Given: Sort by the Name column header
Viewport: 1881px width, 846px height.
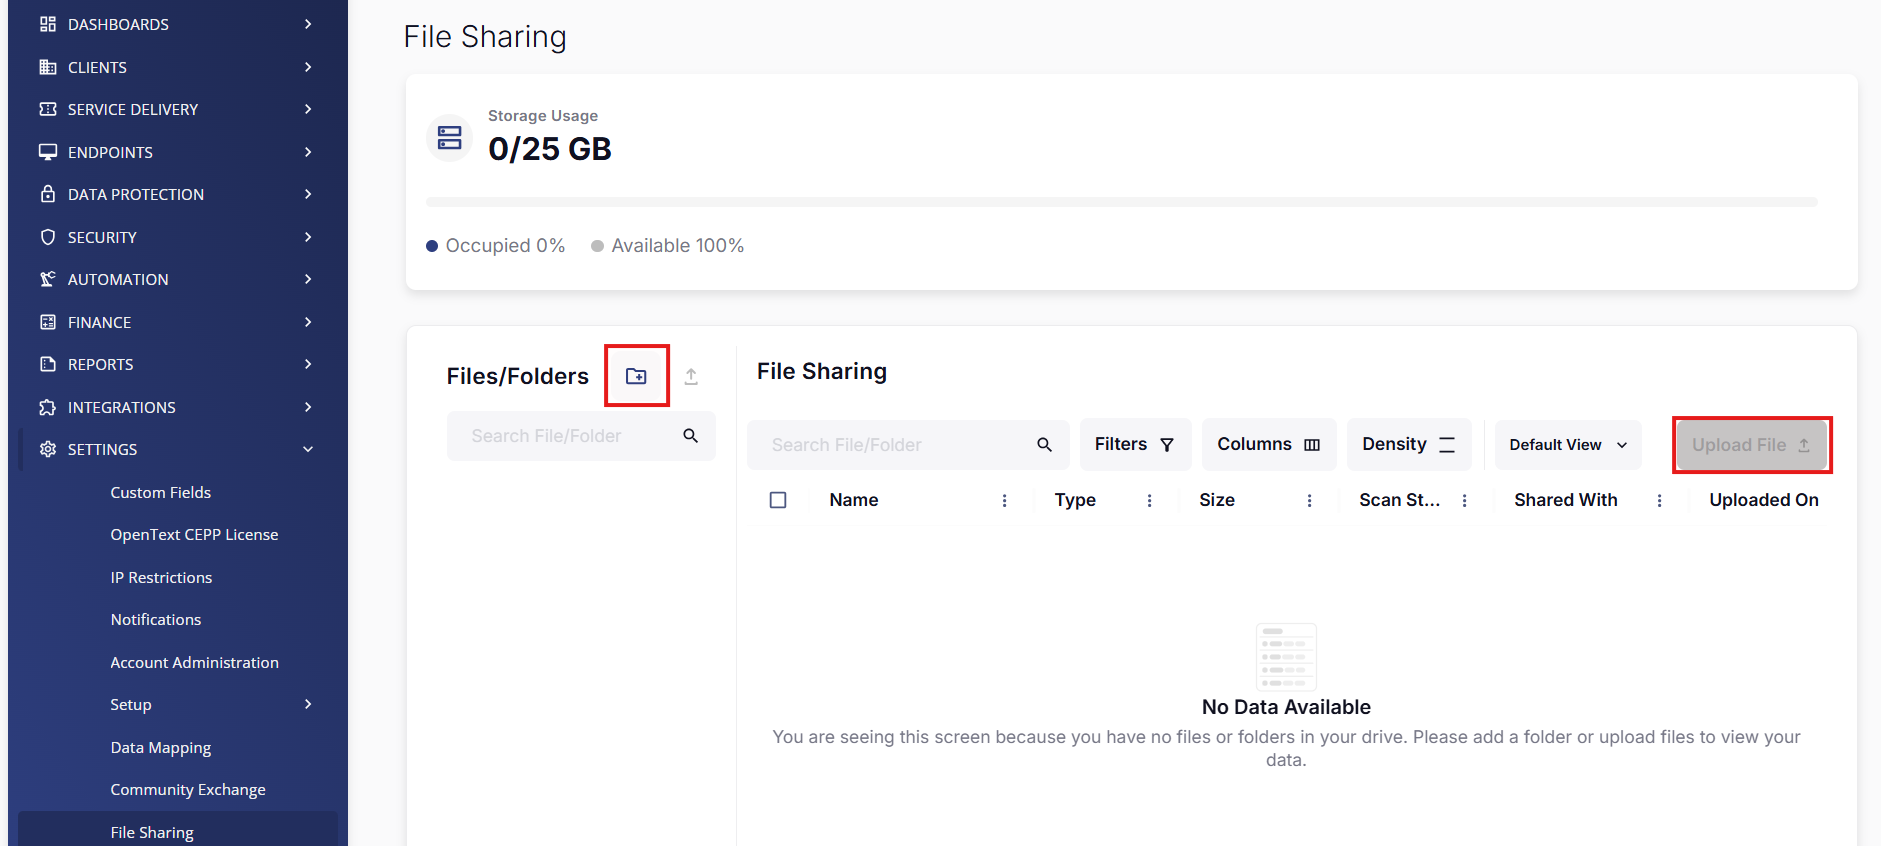Looking at the screenshot, I should [853, 500].
